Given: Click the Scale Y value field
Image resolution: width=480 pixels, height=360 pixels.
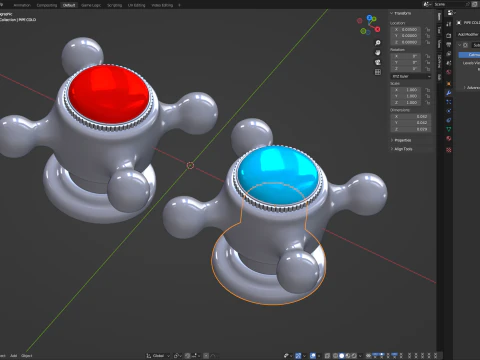Looking at the screenshot, I should 406,96.
